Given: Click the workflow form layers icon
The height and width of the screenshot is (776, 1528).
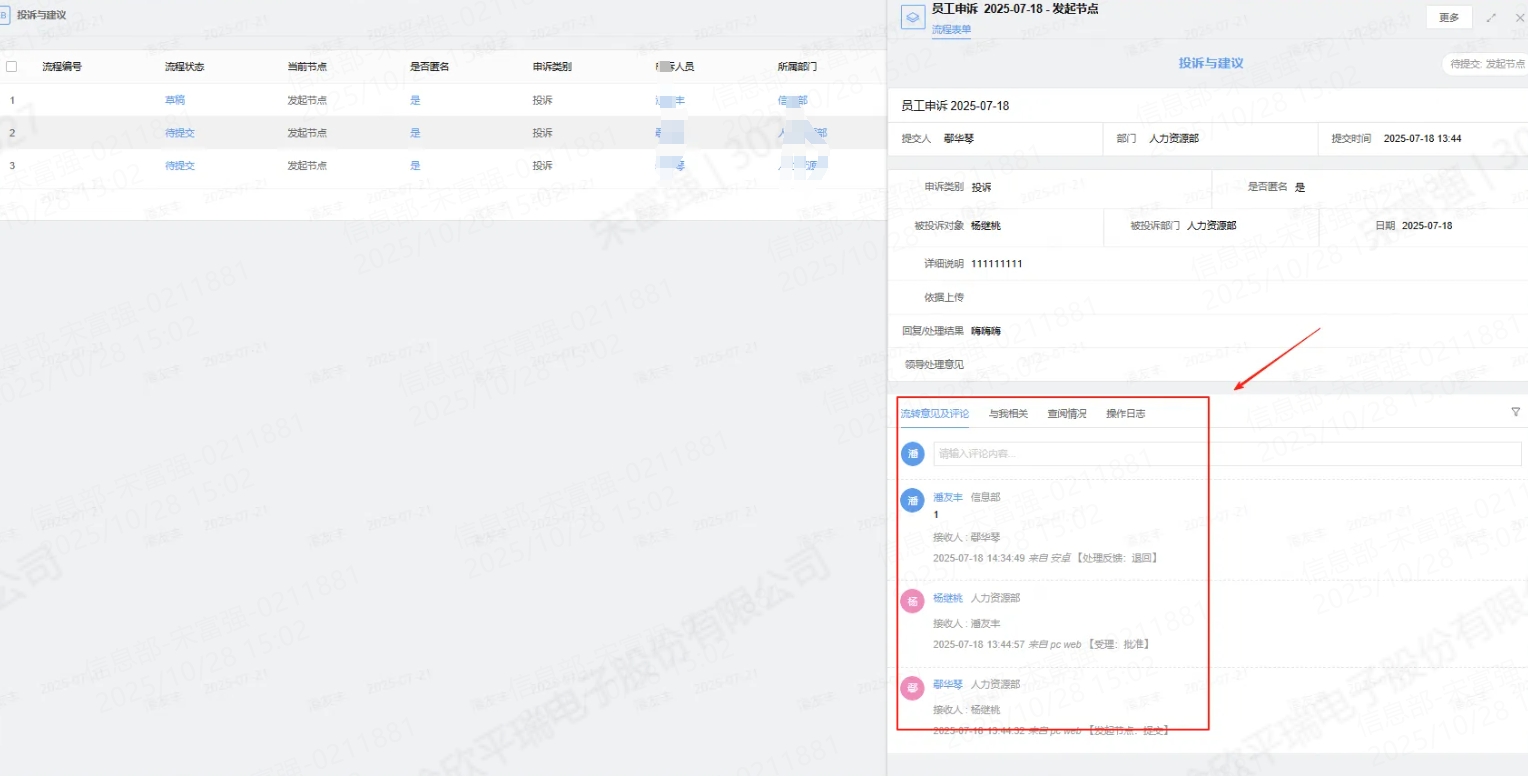Looking at the screenshot, I should (x=912, y=18).
